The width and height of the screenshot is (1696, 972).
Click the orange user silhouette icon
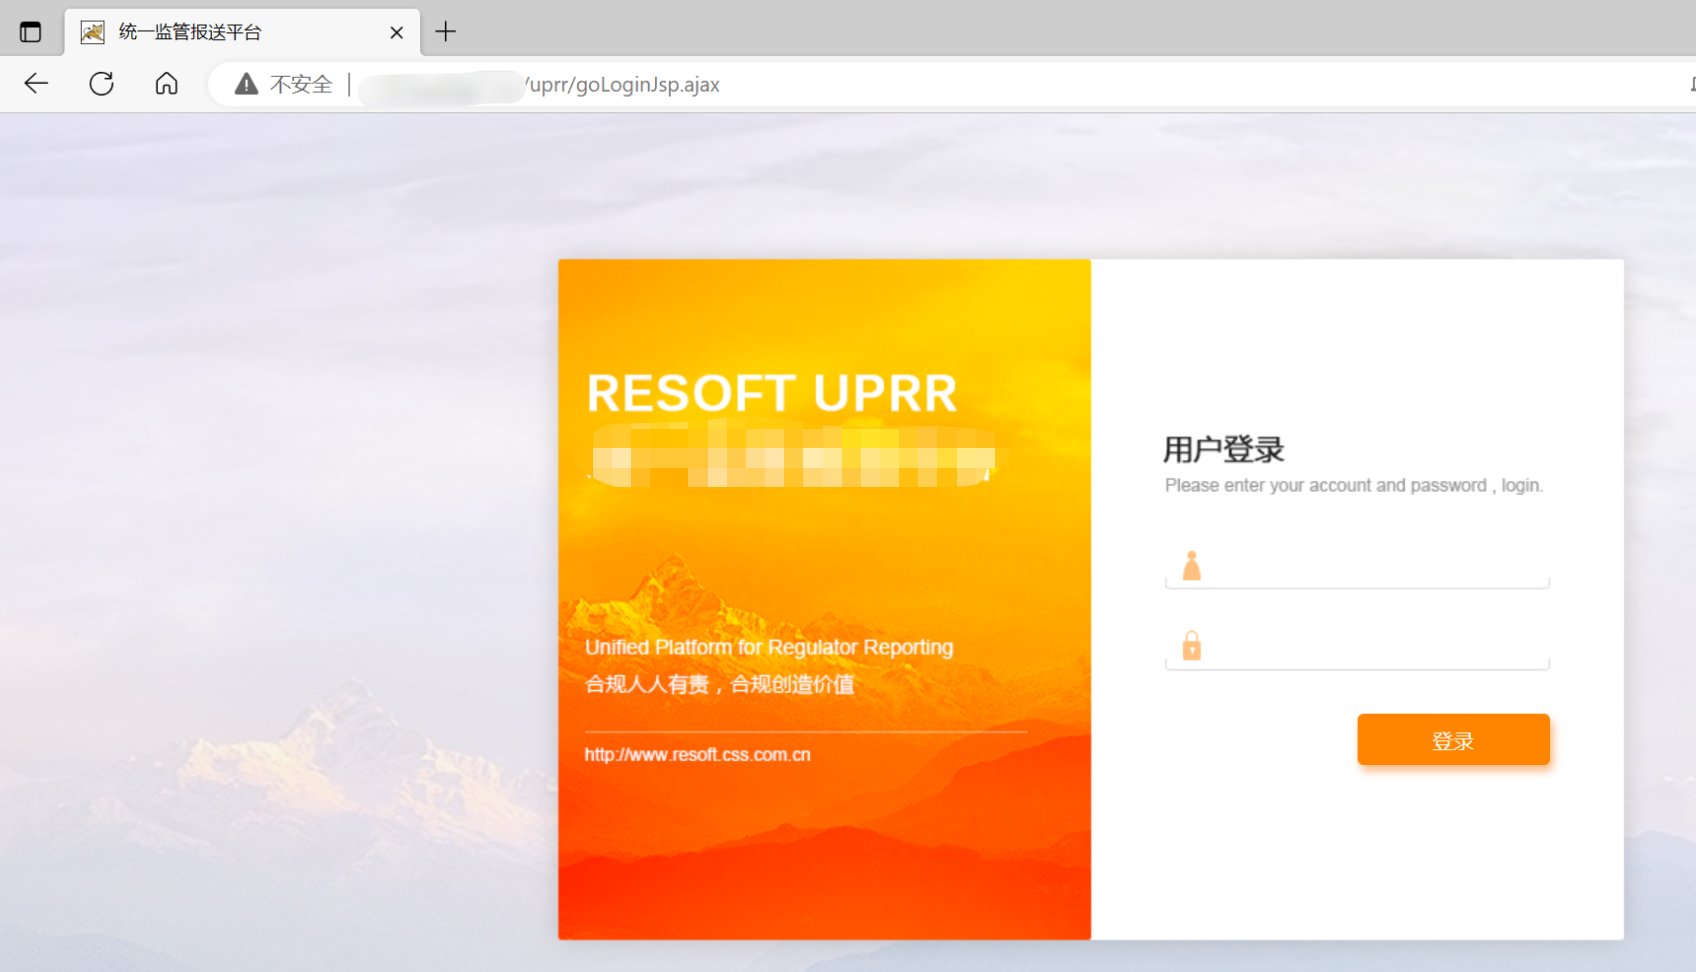(1191, 566)
